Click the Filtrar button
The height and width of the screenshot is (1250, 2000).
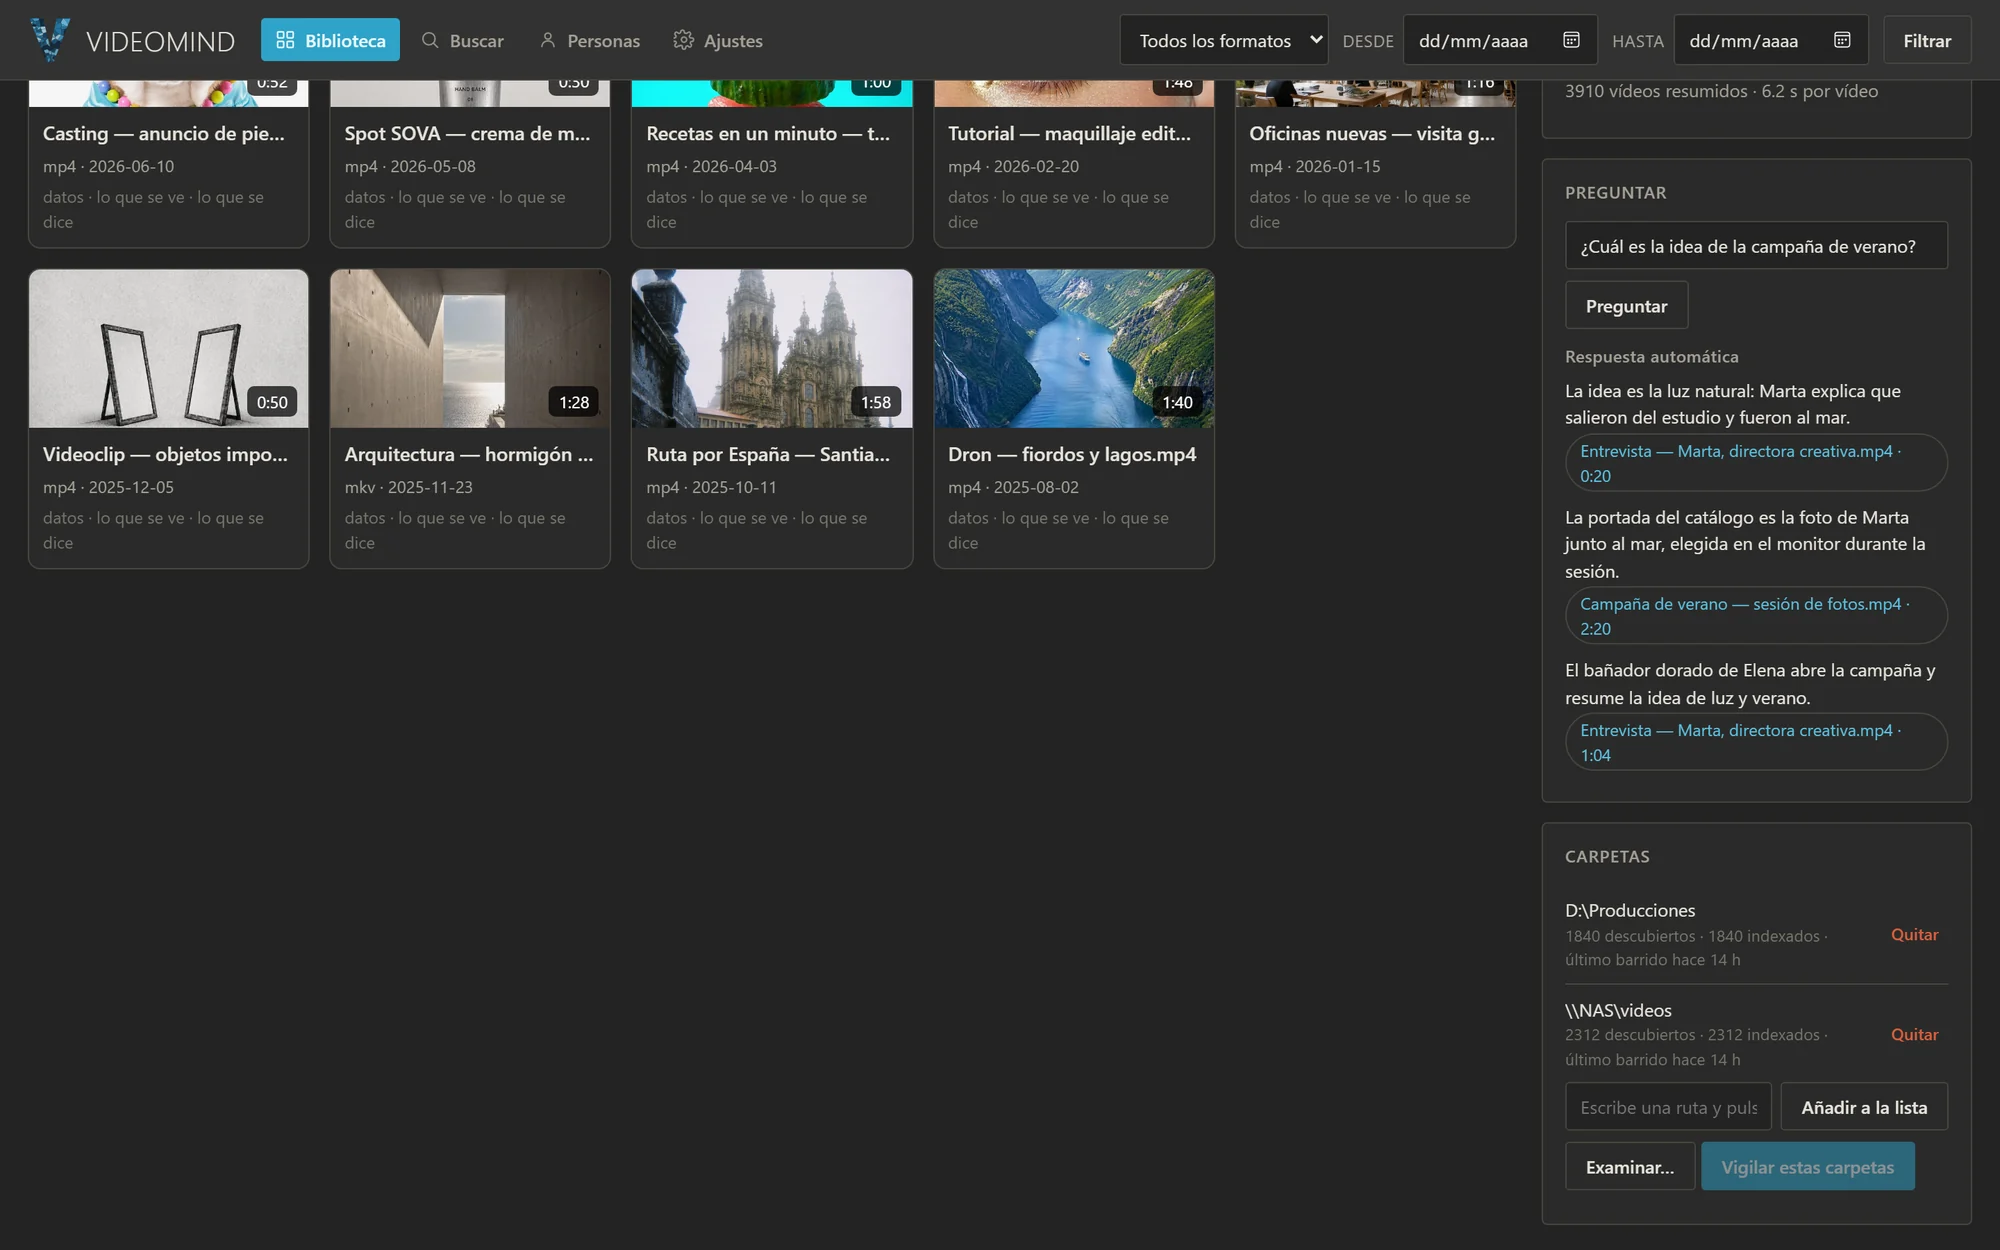click(x=1927, y=40)
